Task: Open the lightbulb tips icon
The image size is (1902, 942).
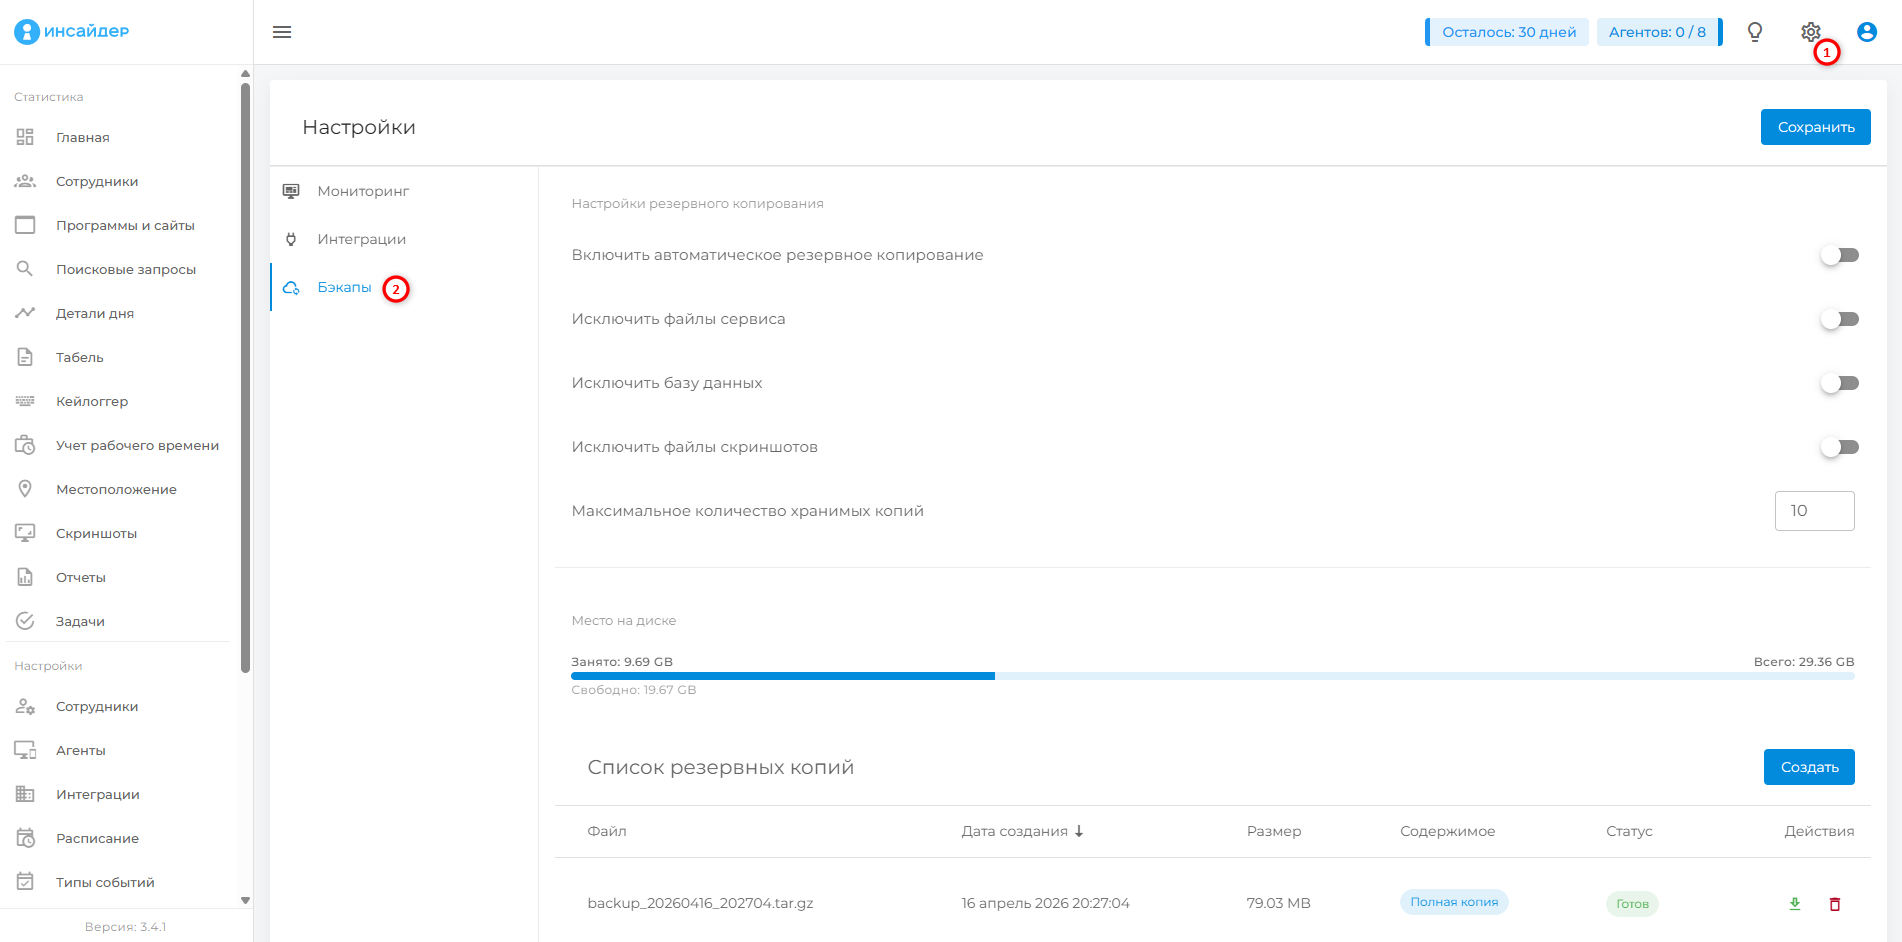Action: 1754,32
